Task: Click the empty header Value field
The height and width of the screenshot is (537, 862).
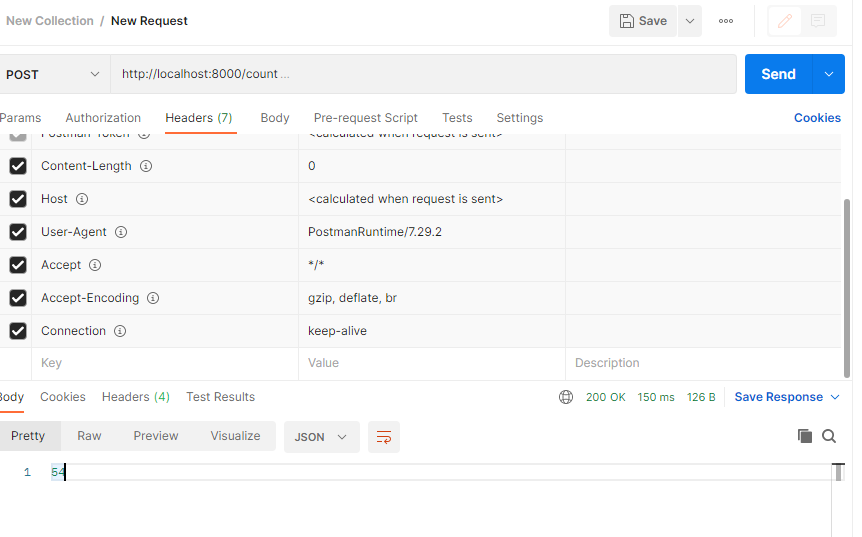Action: 432,363
